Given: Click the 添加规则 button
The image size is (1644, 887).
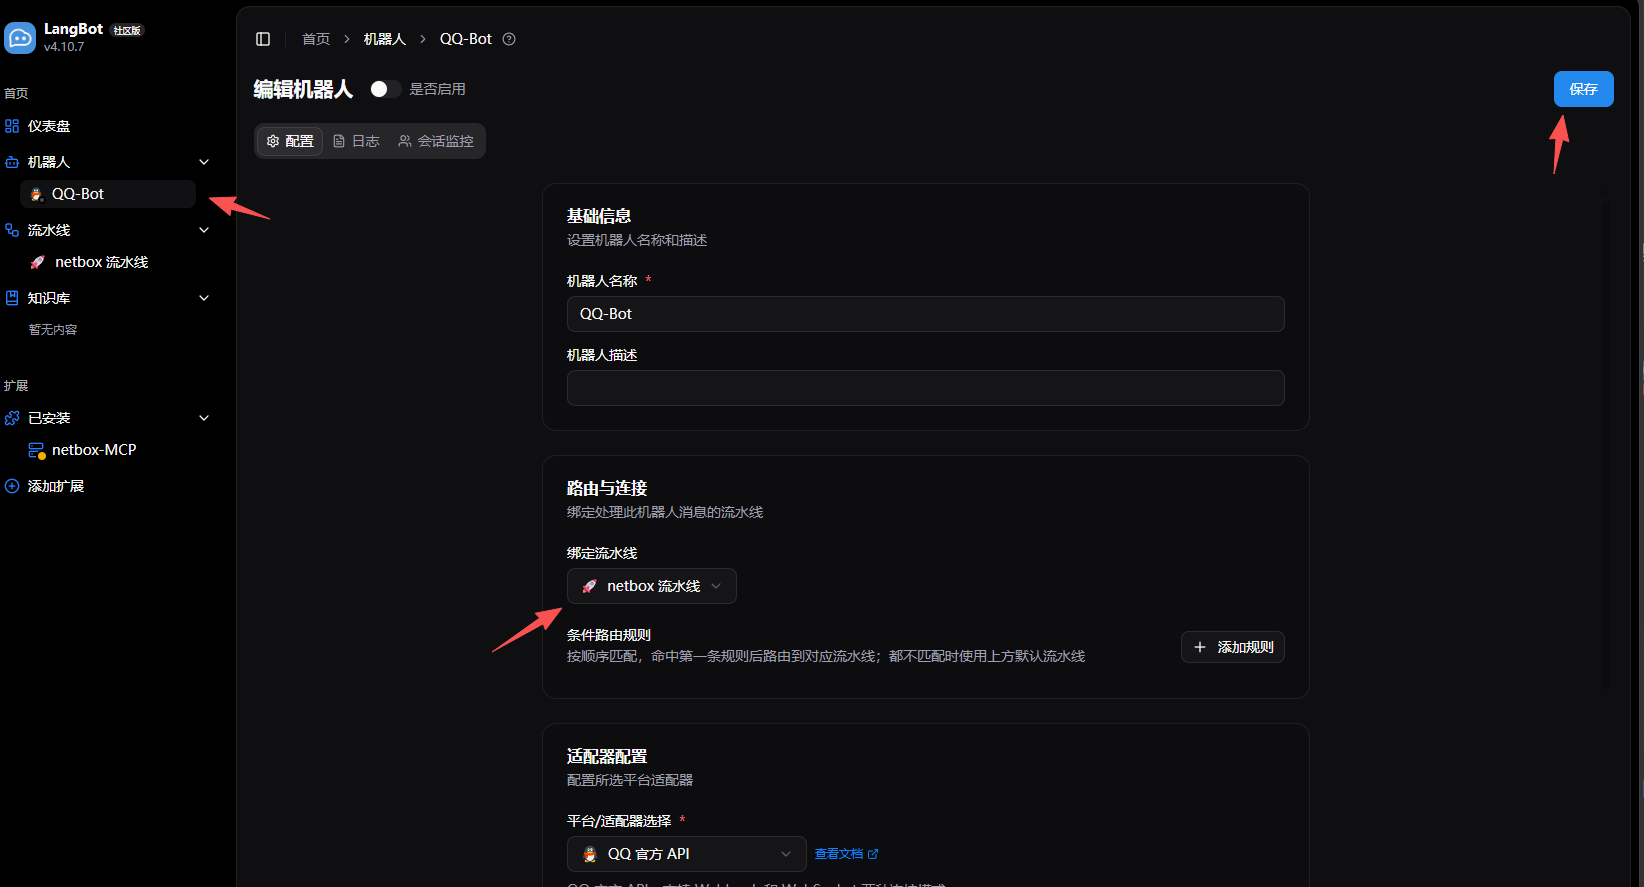Looking at the screenshot, I should pyautogui.click(x=1233, y=647).
